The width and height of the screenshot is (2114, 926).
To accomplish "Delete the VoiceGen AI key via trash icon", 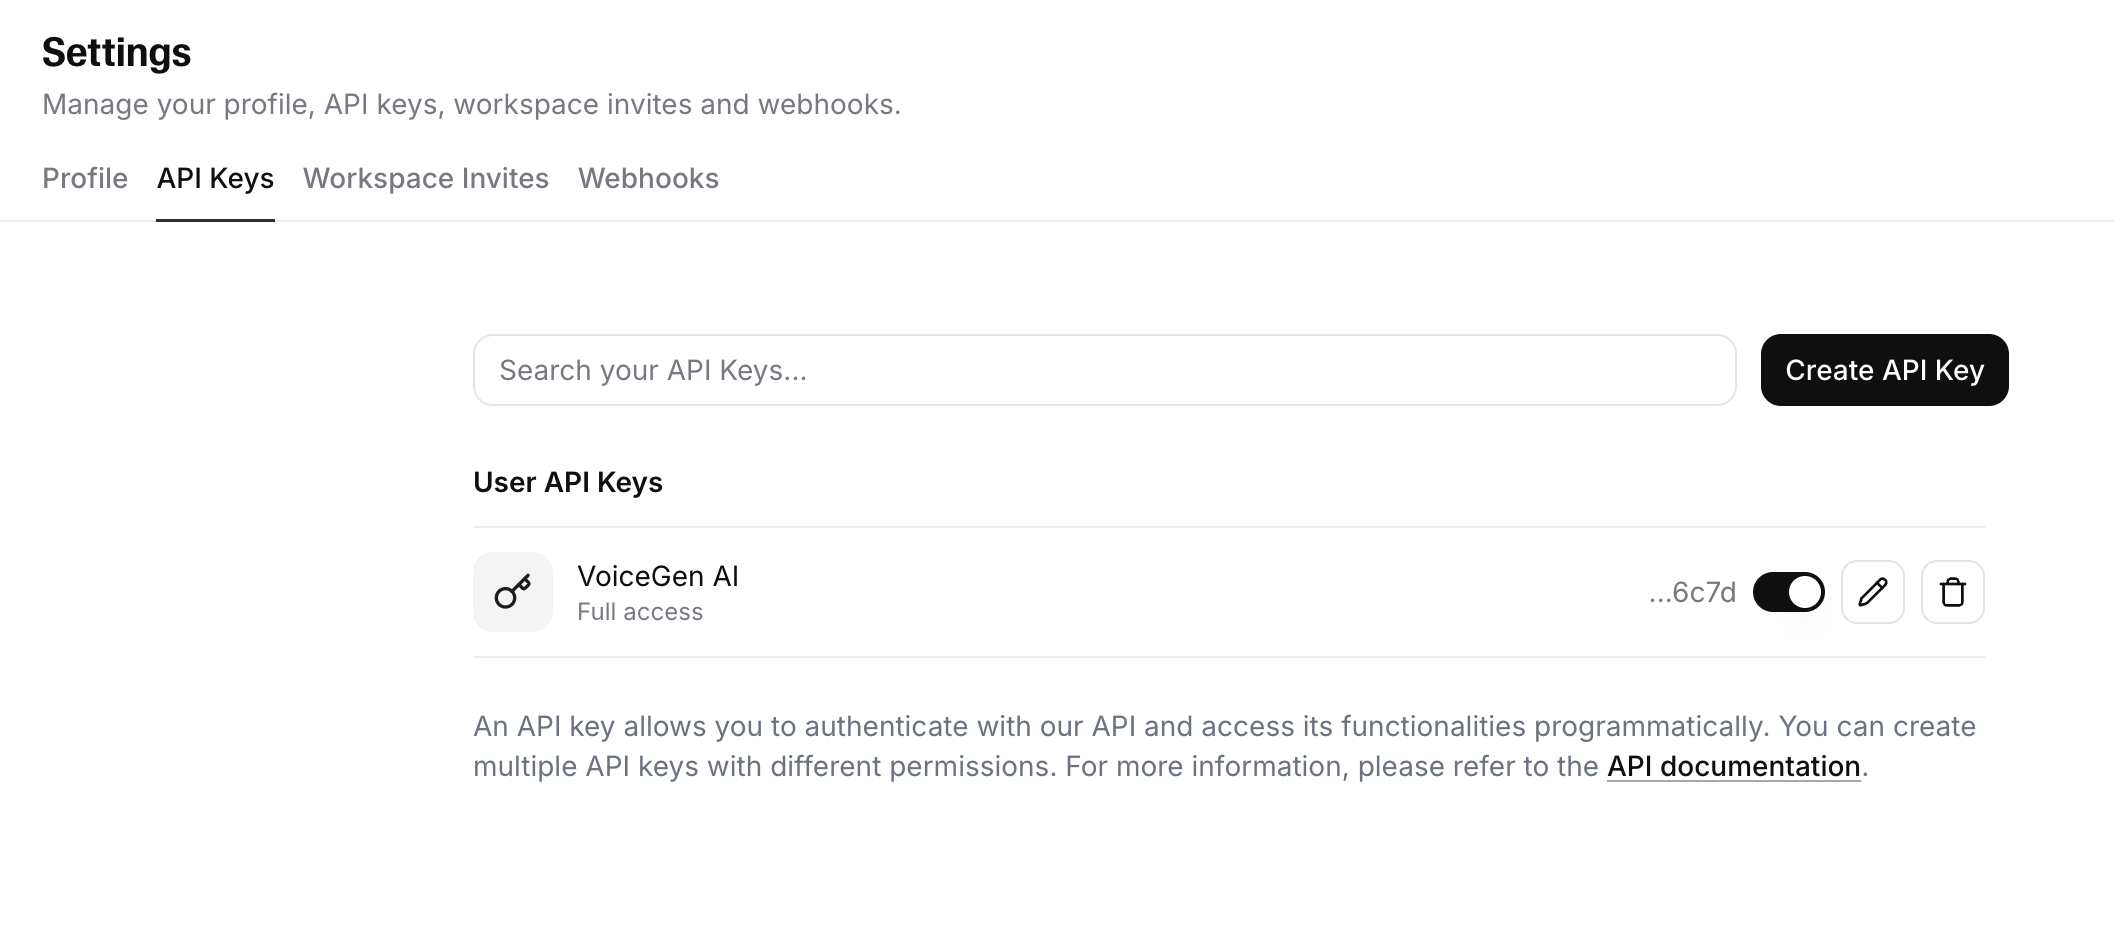I will tap(1952, 592).
